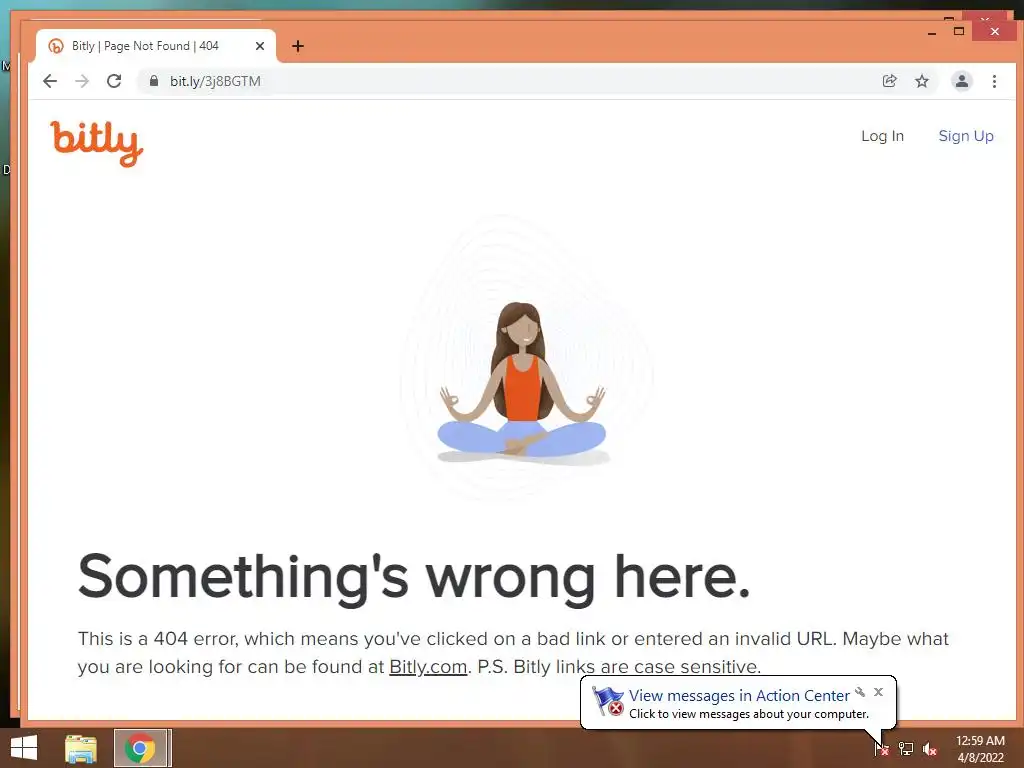Image resolution: width=1024 pixels, height=768 pixels.
Task: Click the Action Center flag in the balloon
Action: tap(607, 701)
